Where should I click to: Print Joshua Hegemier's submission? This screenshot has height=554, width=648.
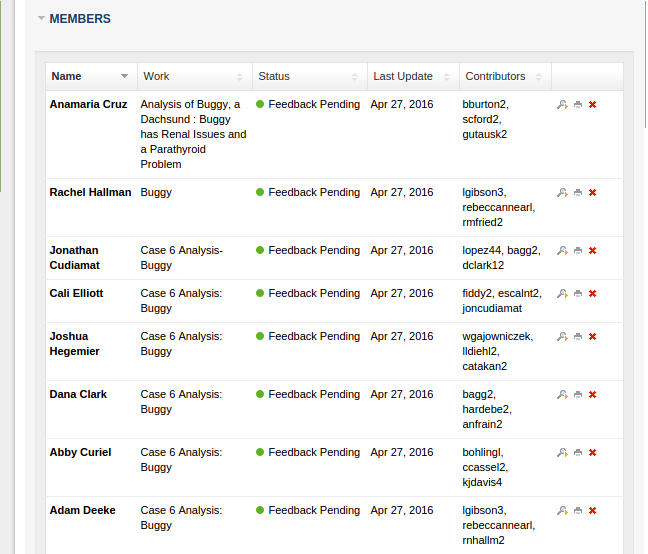(578, 337)
